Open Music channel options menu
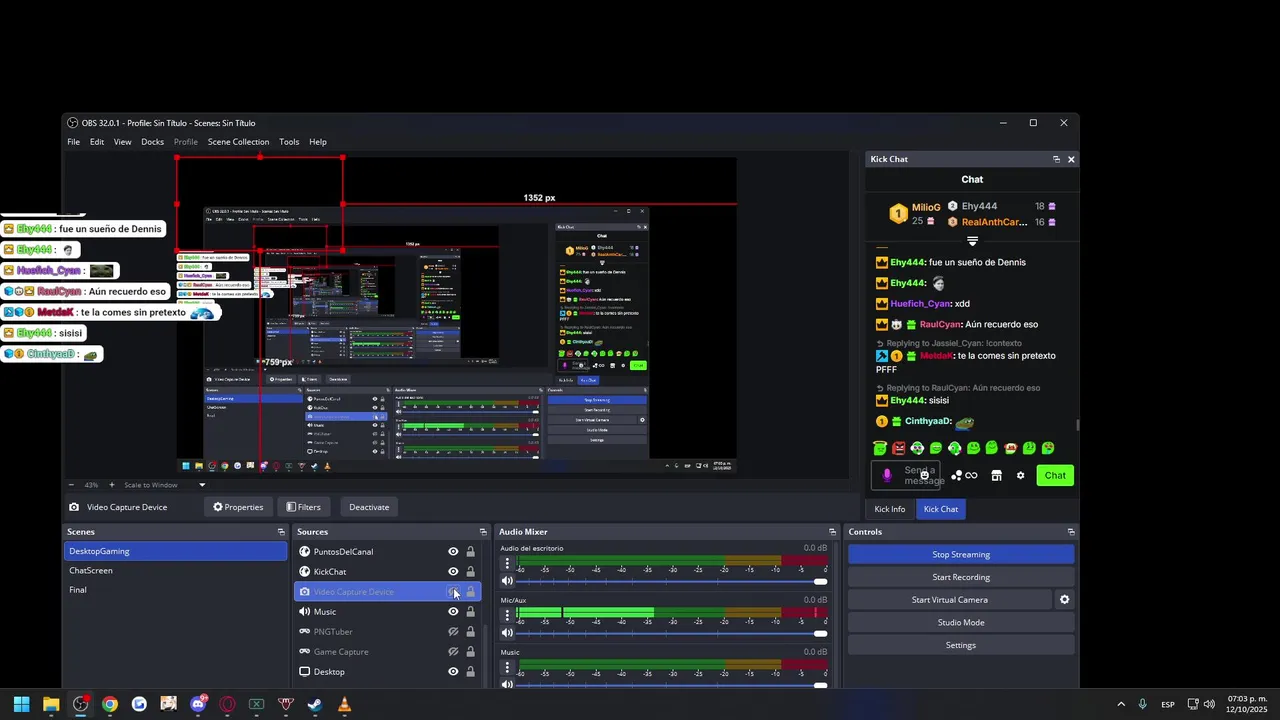 [507, 668]
